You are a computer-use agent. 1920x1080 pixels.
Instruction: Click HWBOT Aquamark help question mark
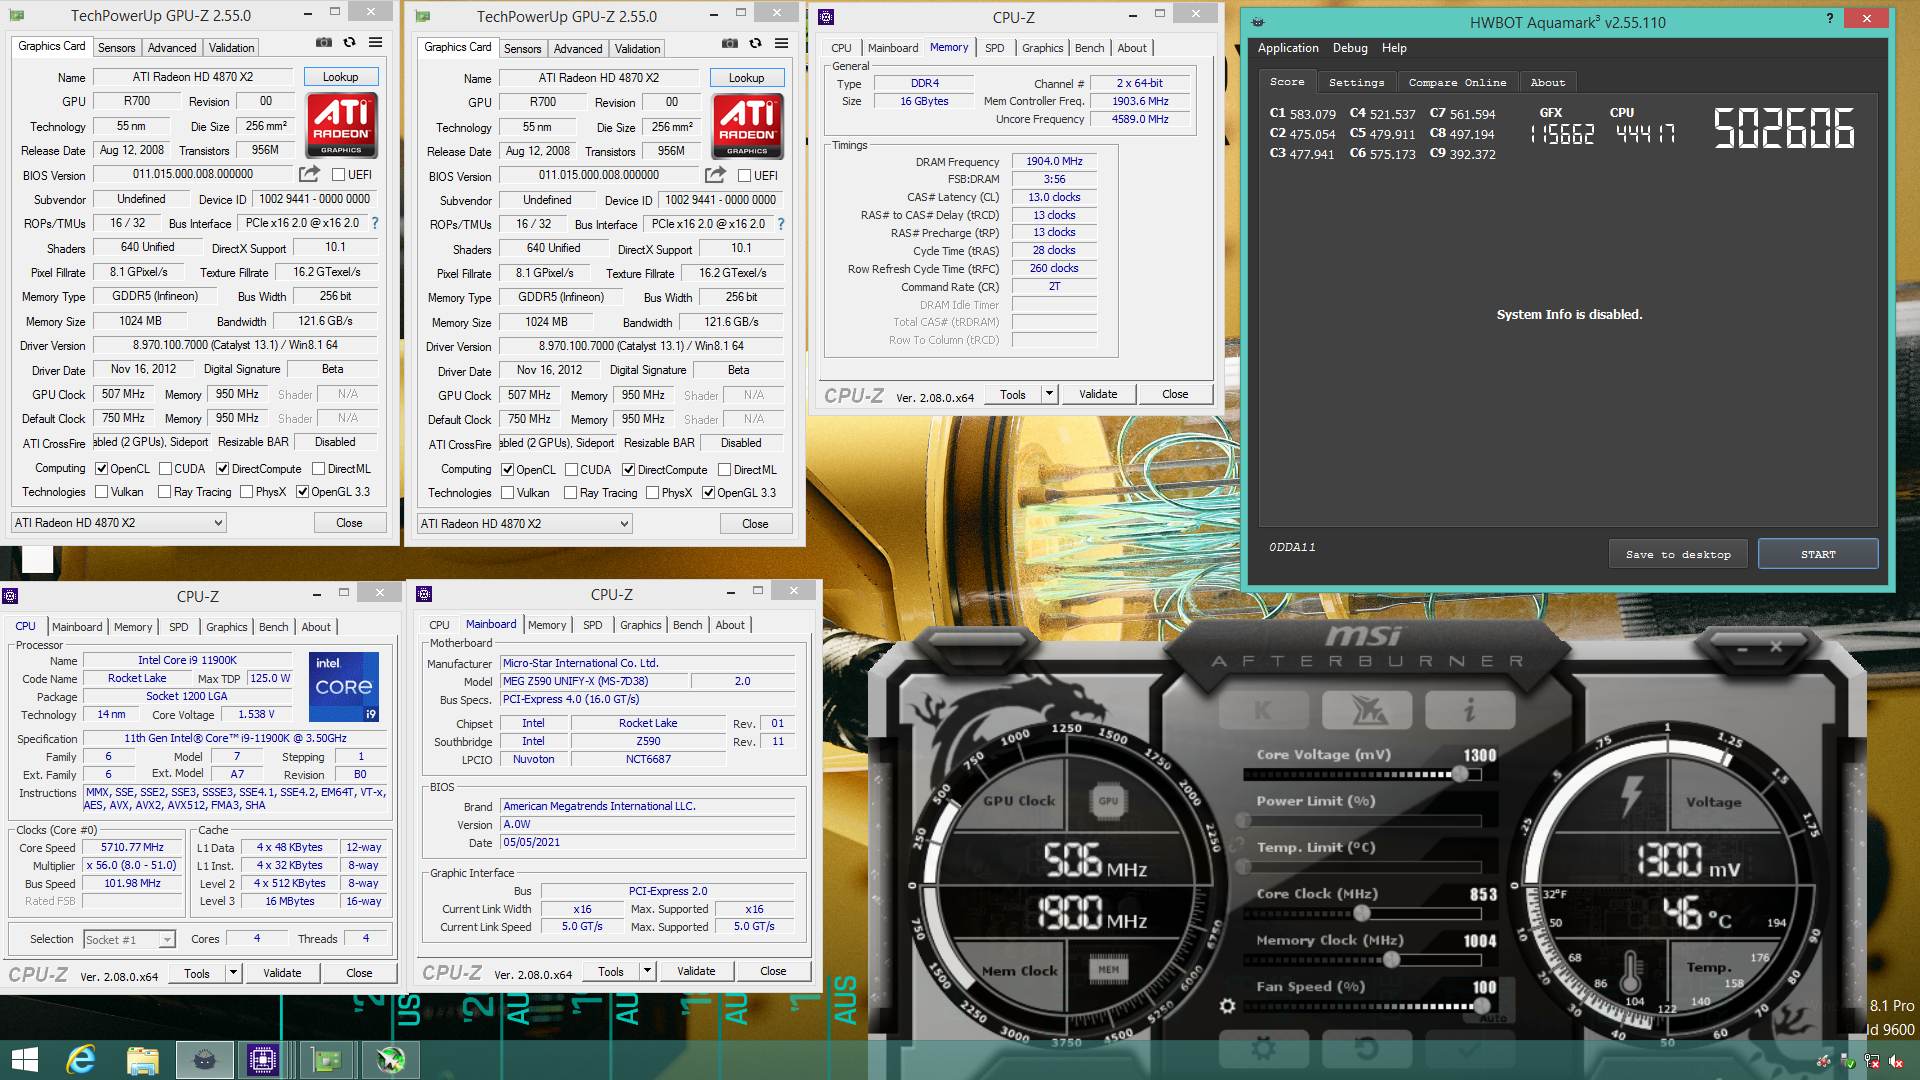1830,18
